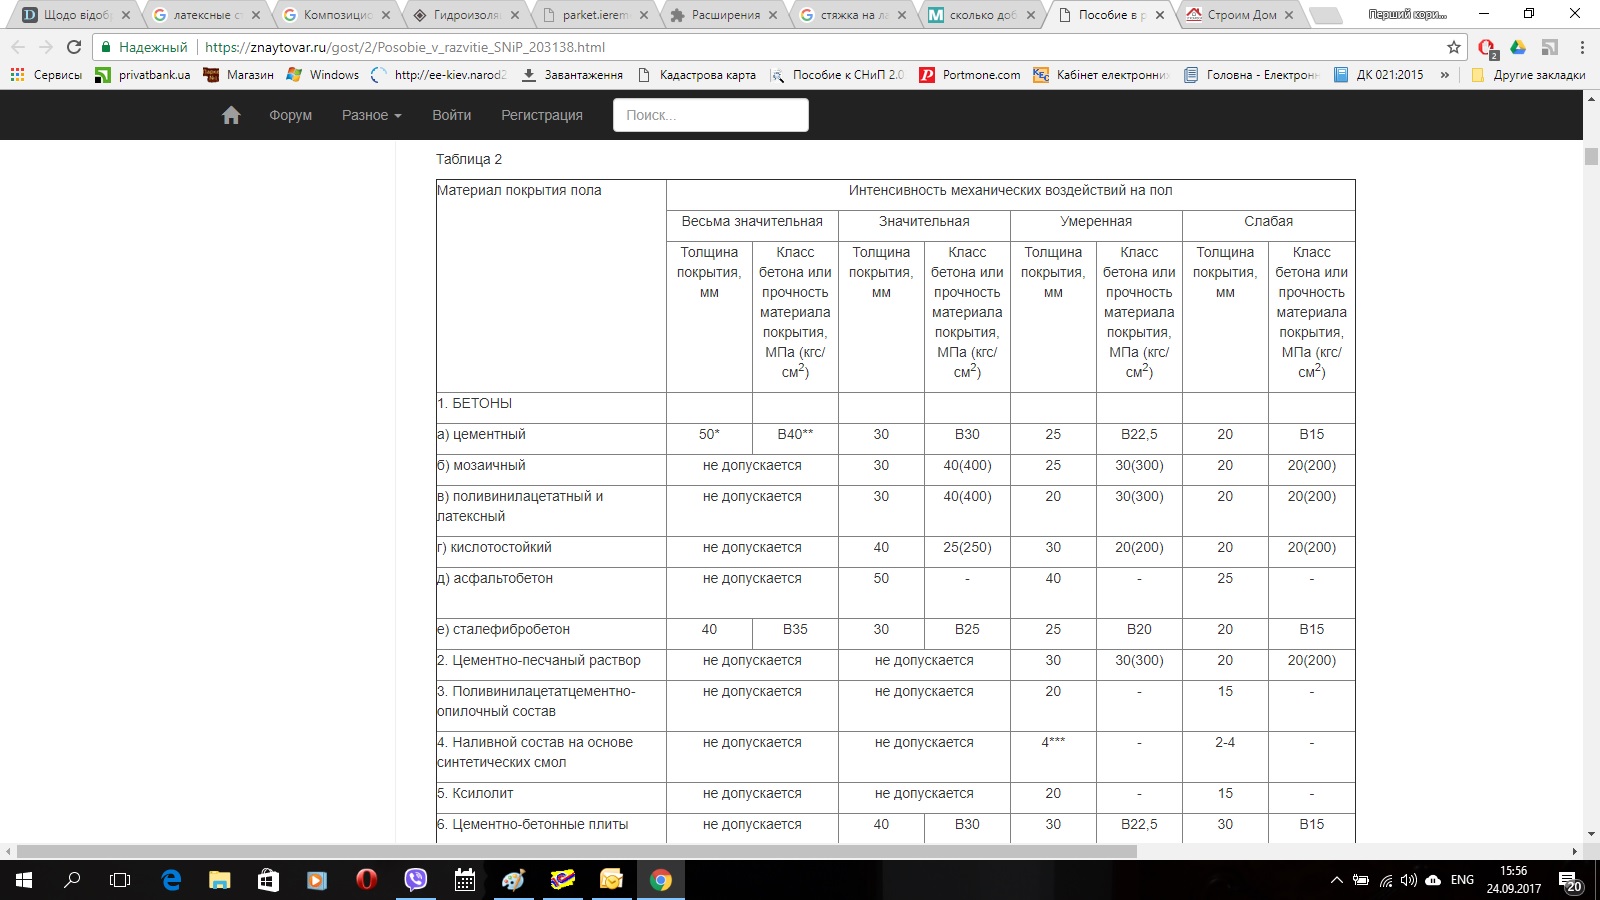Reload the page with the refresh icon
1600x900 pixels.
pyautogui.click(x=74, y=47)
